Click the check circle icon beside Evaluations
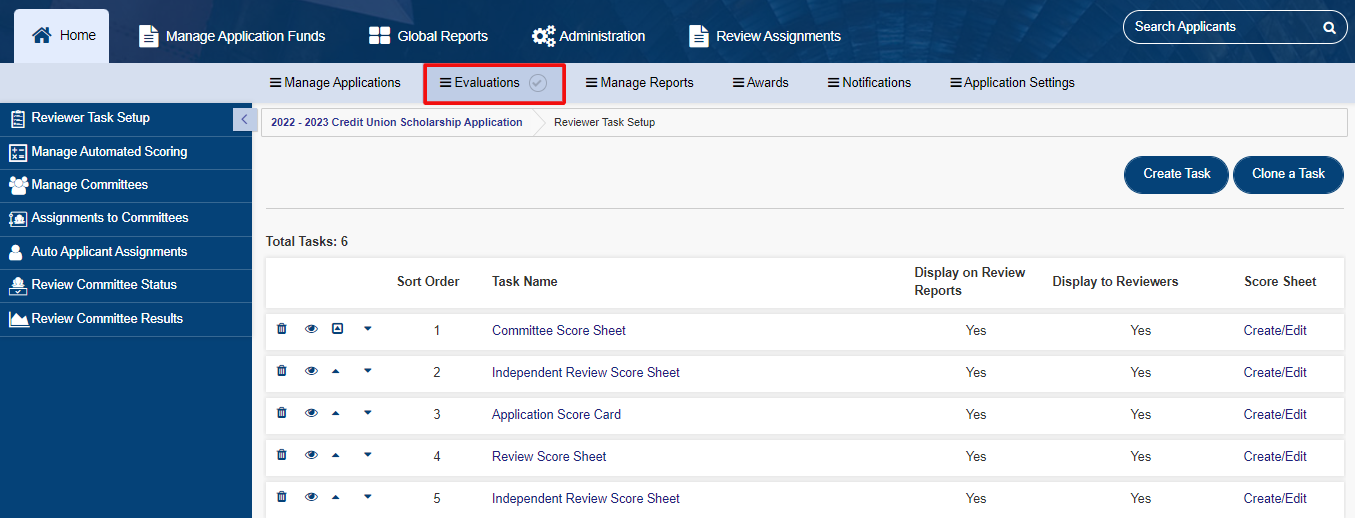1355x518 pixels. (x=538, y=83)
